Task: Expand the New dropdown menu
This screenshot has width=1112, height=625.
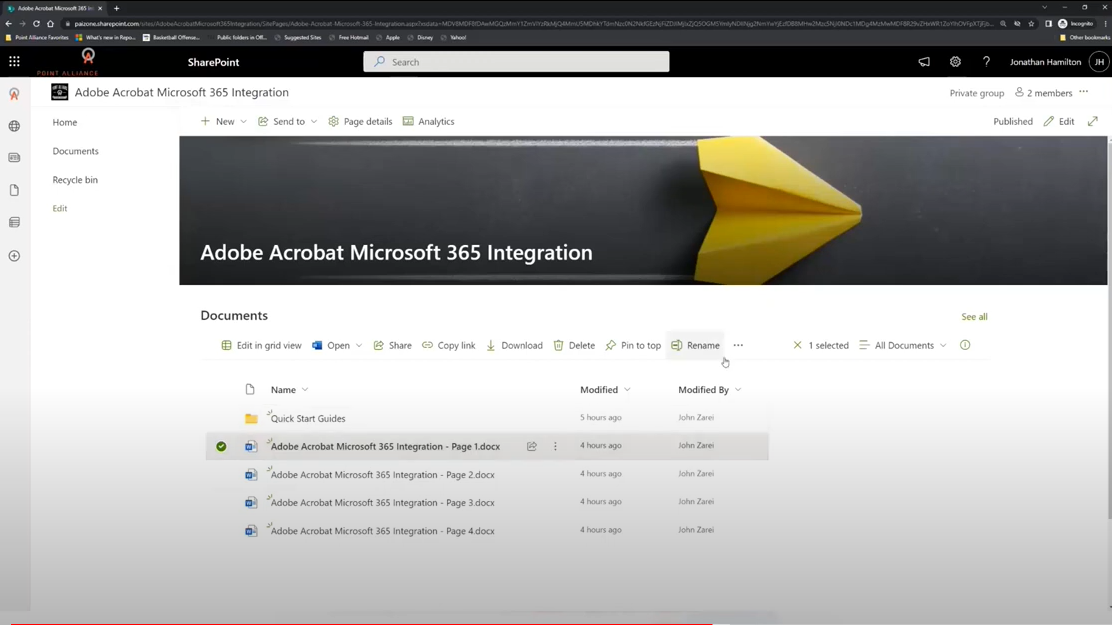Action: pos(243,122)
